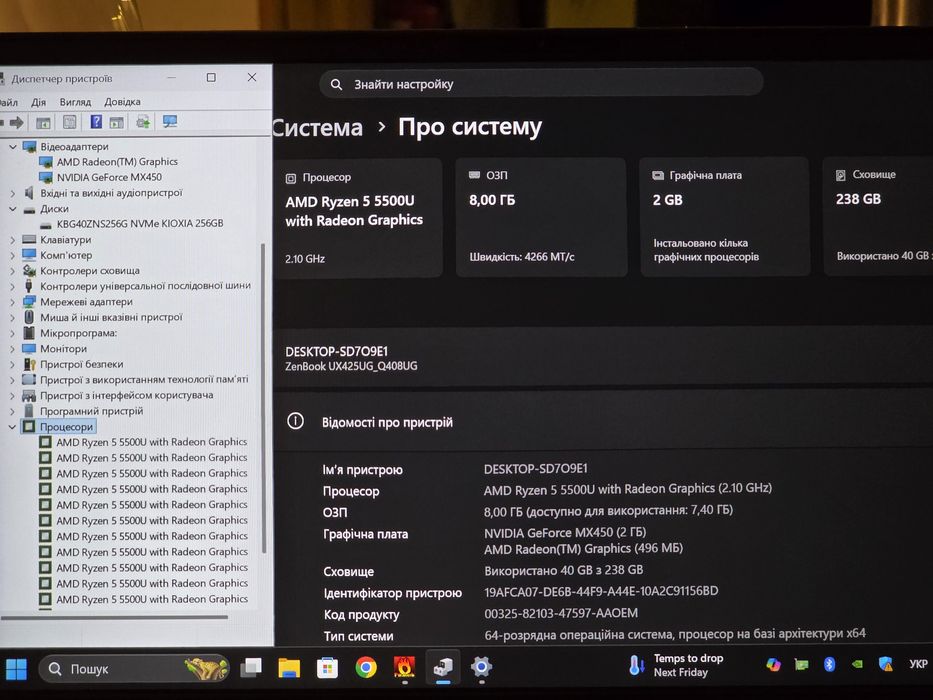Expand the Монітори node
The height and width of the screenshot is (700, 933).
click(12, 349)
